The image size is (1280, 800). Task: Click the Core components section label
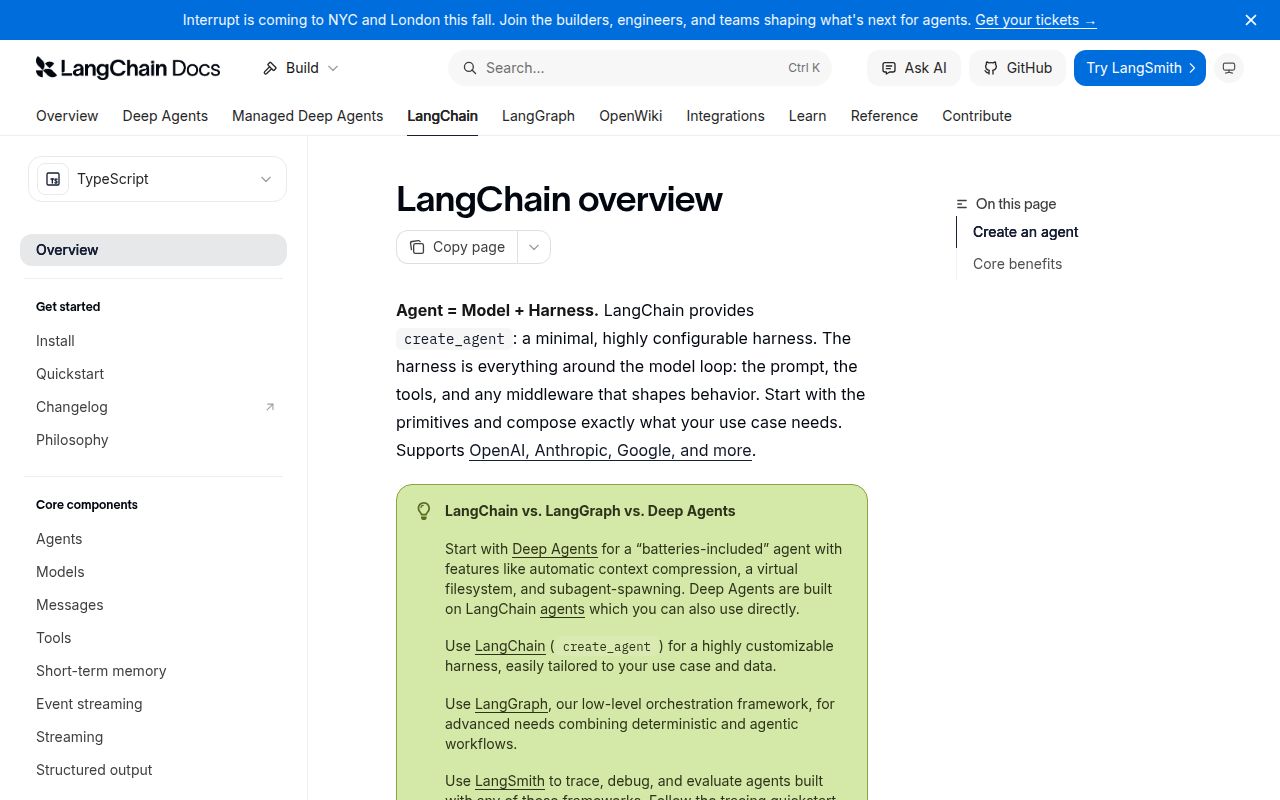87,505
